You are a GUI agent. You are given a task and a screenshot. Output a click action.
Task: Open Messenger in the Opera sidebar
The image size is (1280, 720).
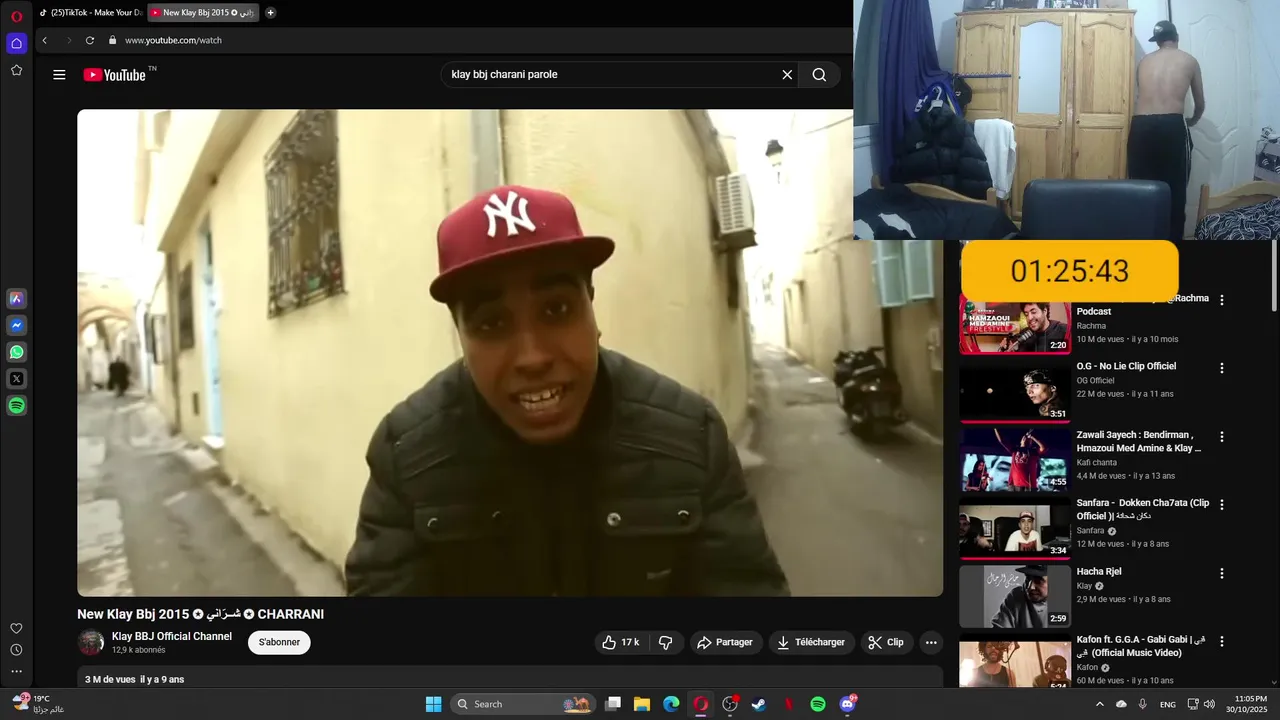16,325
